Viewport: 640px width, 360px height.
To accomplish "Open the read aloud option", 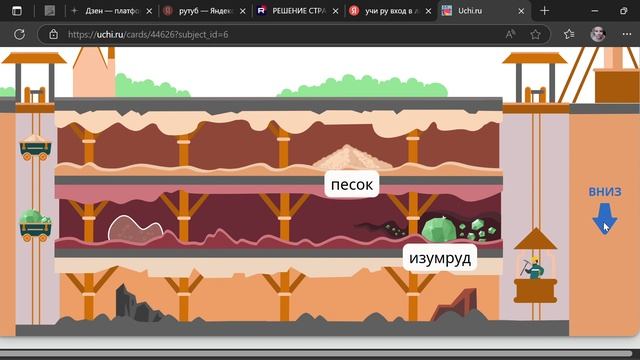I will tap(510, 34).
